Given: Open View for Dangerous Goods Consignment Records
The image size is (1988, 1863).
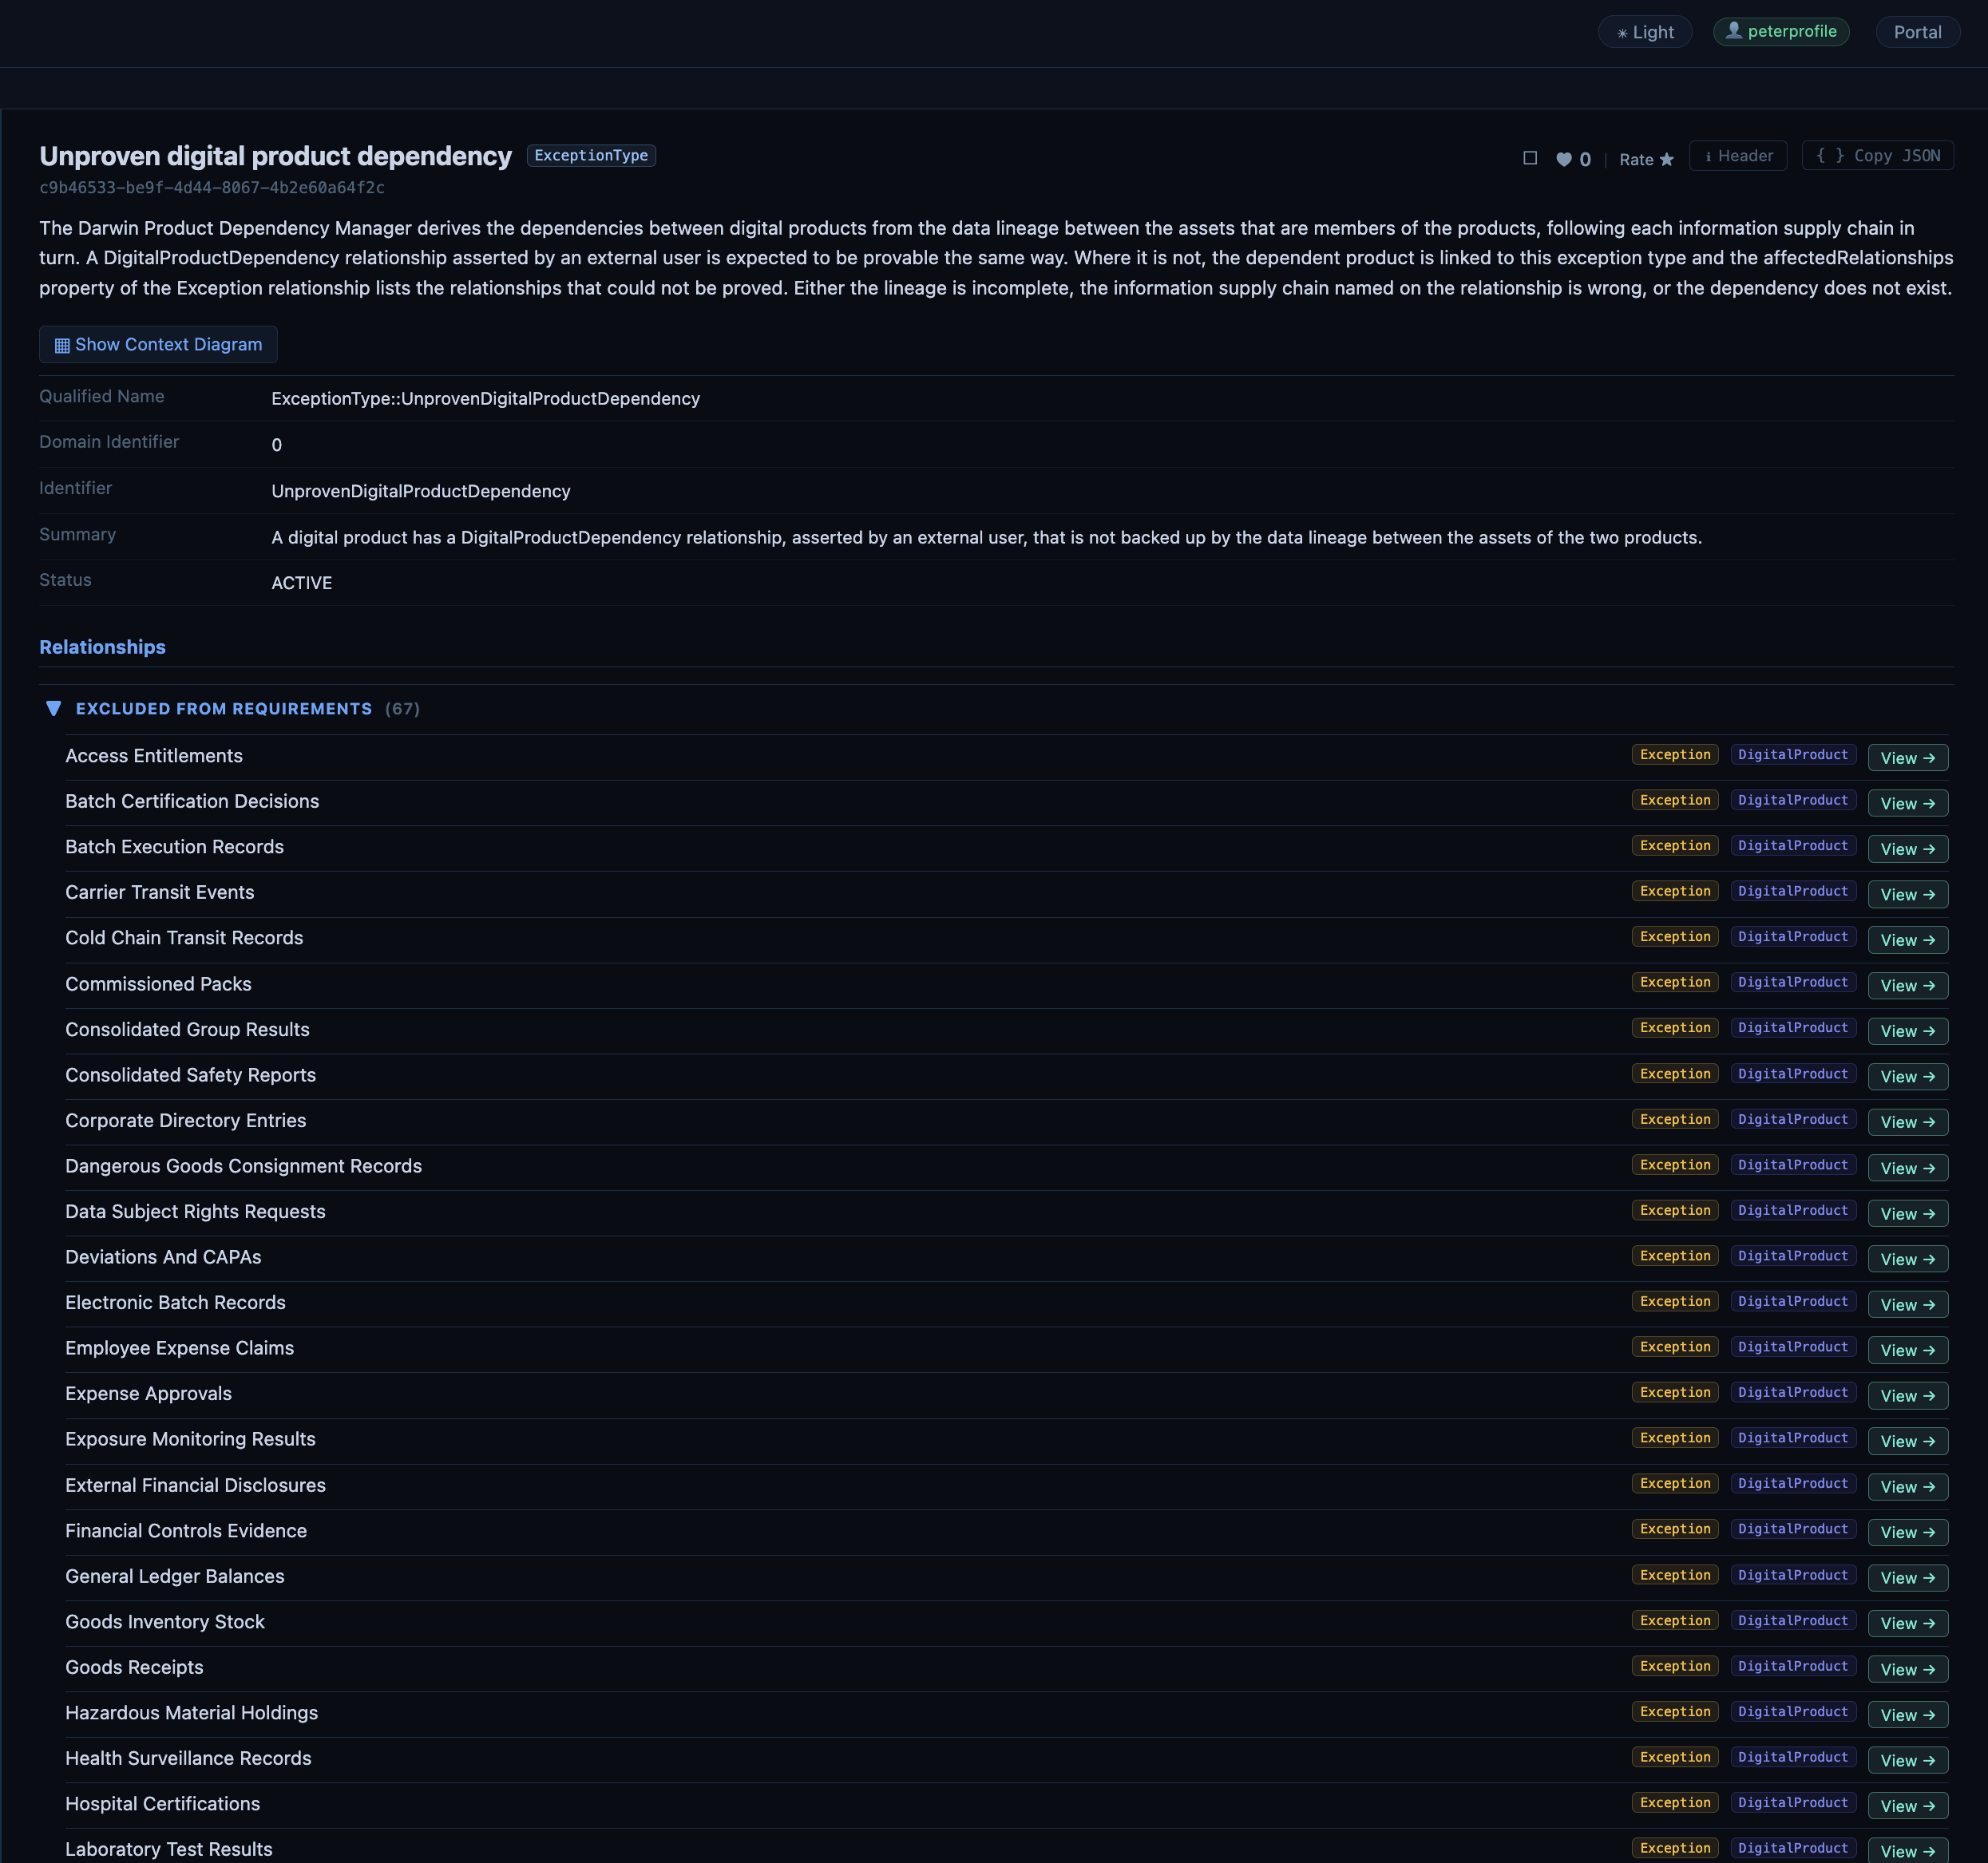Looking at the screenshot, I should (x=1907, y=1168).
